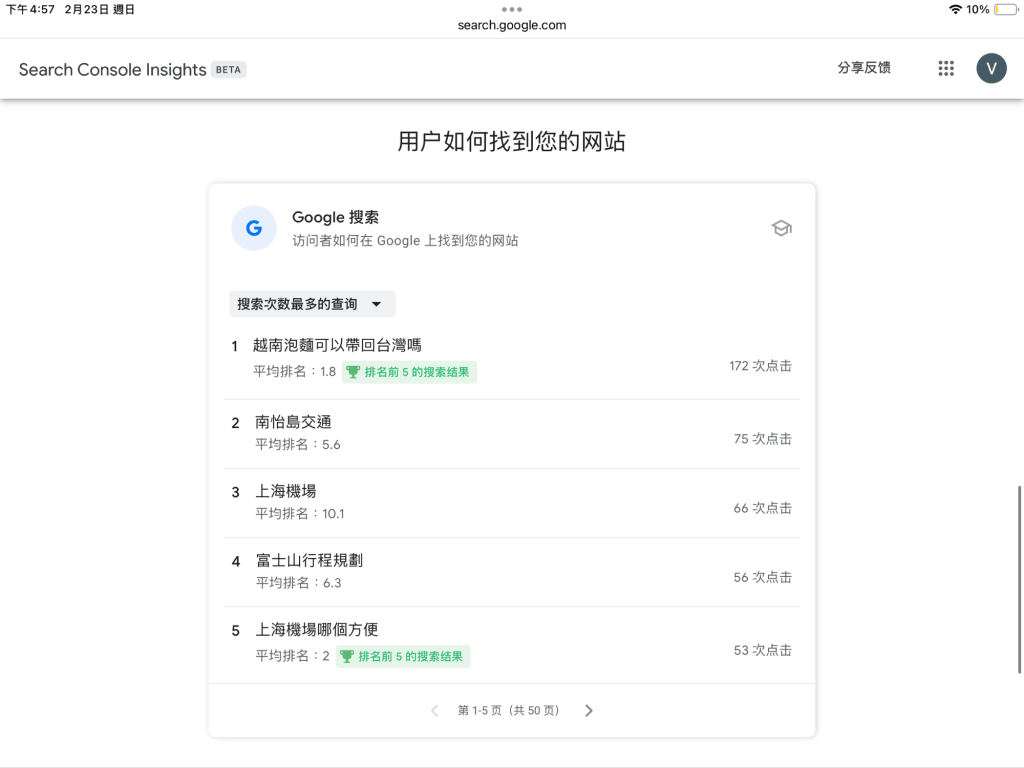
Task: Open the Google apps grid icon
Action: [x=946, y=68]
